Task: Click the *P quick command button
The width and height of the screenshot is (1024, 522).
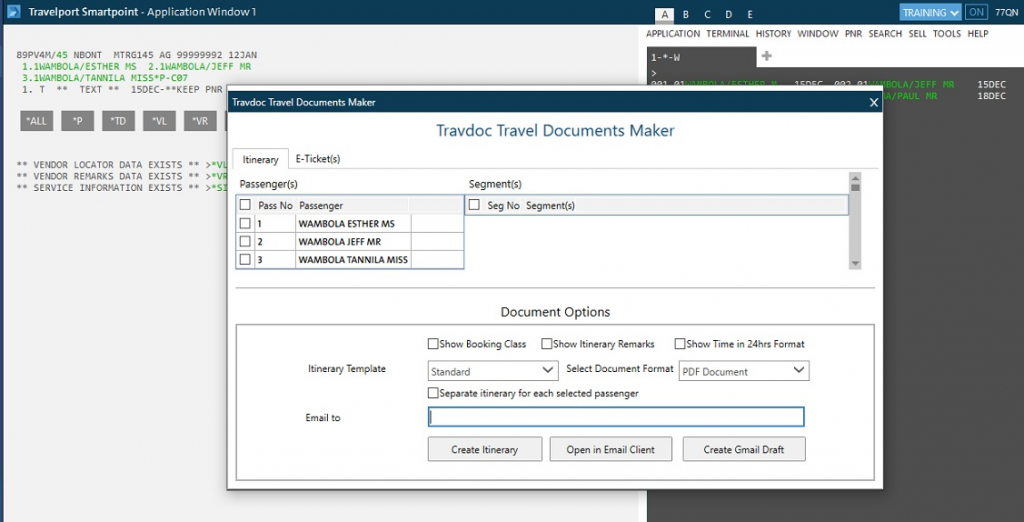Action: coord(78,121)
